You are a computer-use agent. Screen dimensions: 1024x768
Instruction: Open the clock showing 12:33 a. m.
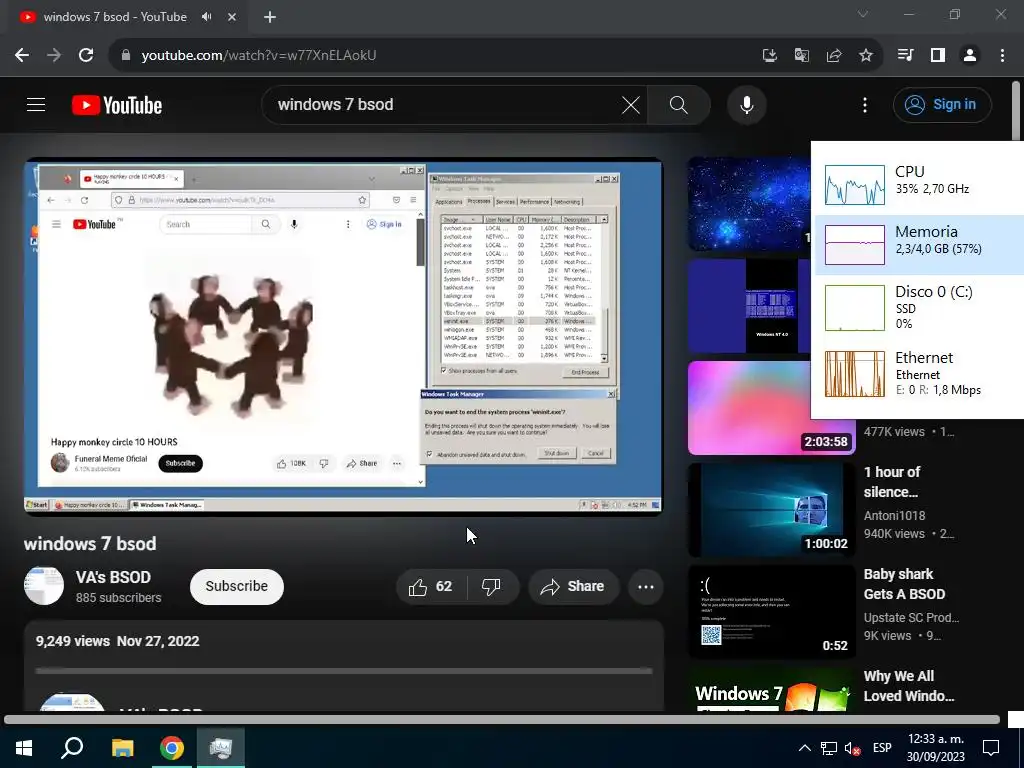pyautogui.click(x=936, y=748)
